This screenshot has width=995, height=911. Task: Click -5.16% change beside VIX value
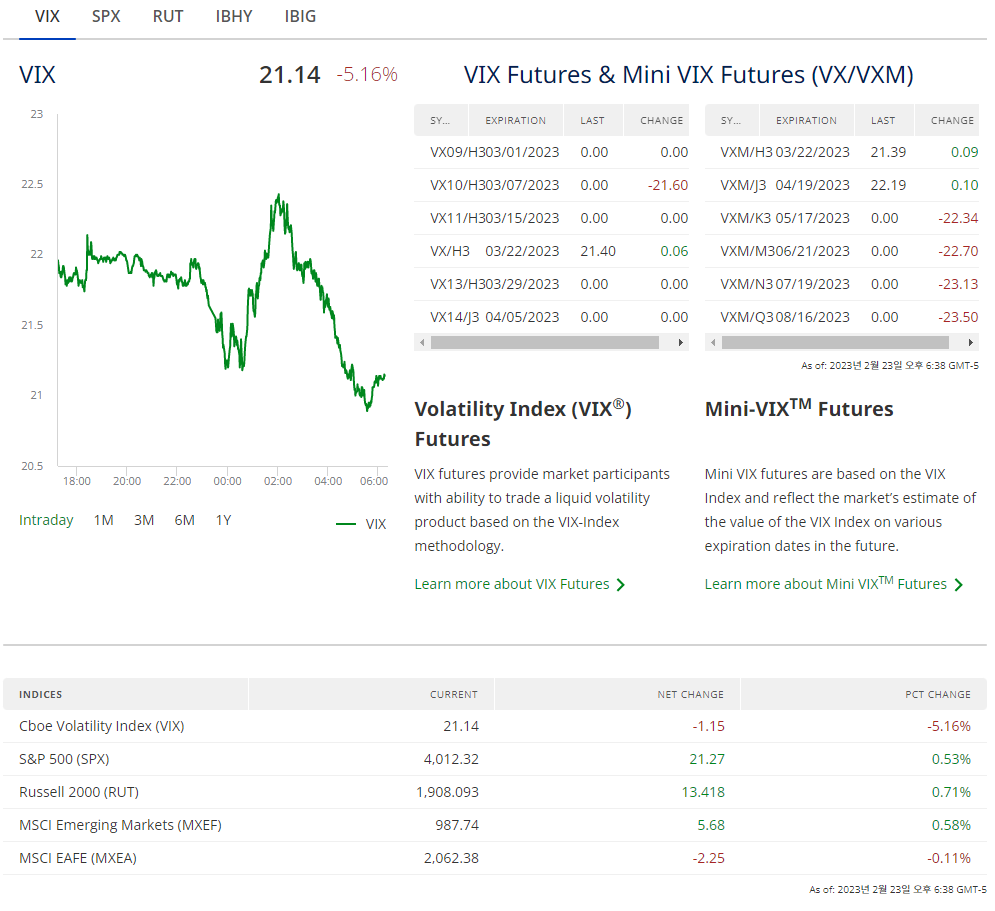click(367, 75)
